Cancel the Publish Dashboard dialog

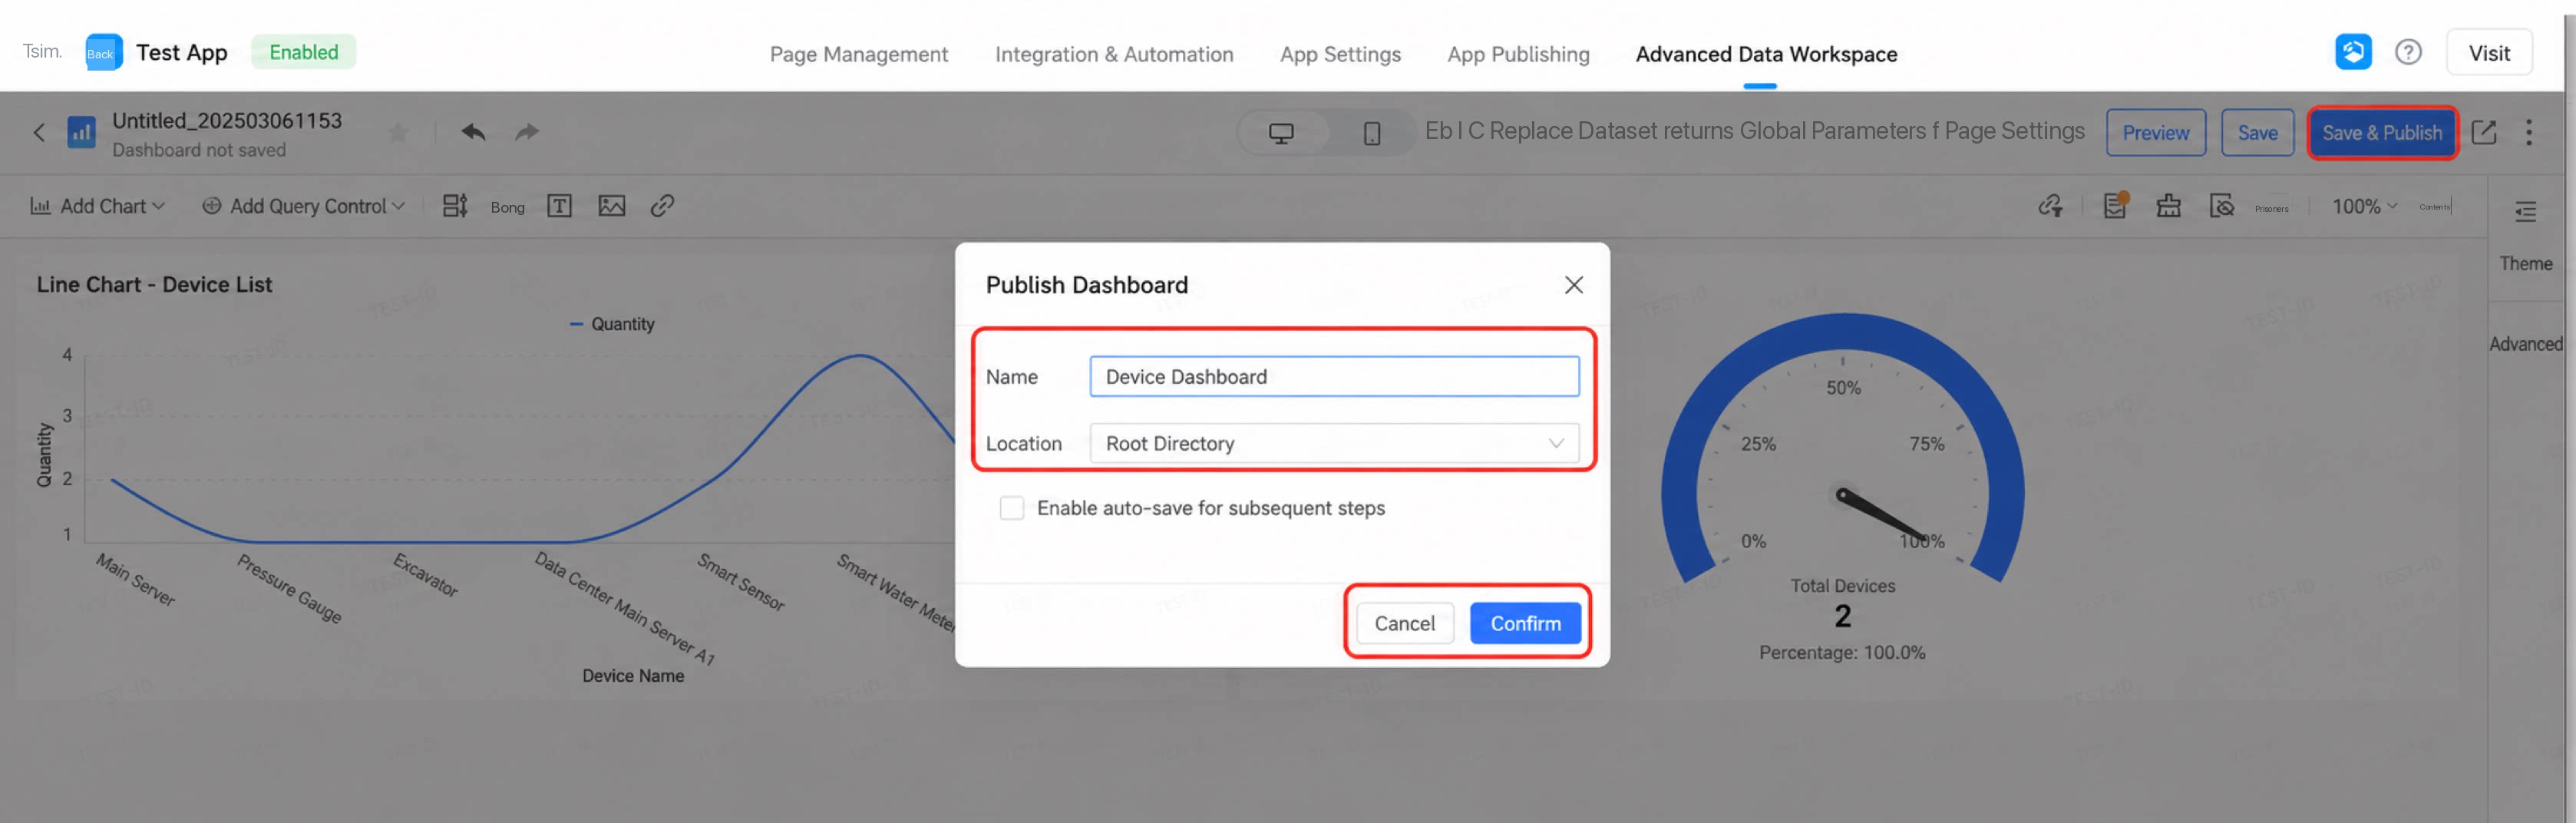(x=1404, y=623)
